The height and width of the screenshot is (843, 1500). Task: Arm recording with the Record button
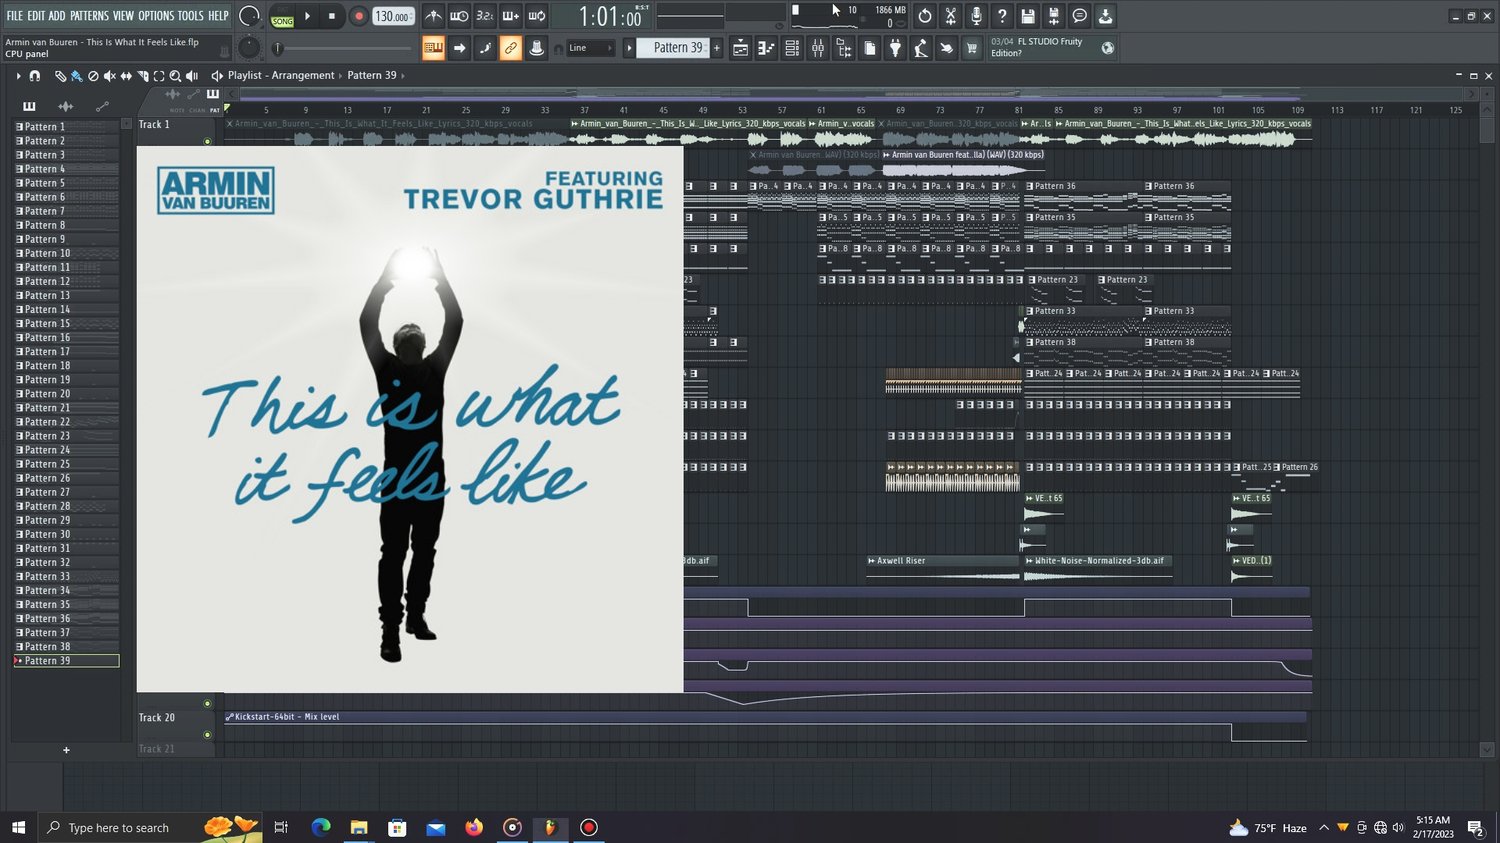[358, 16]
